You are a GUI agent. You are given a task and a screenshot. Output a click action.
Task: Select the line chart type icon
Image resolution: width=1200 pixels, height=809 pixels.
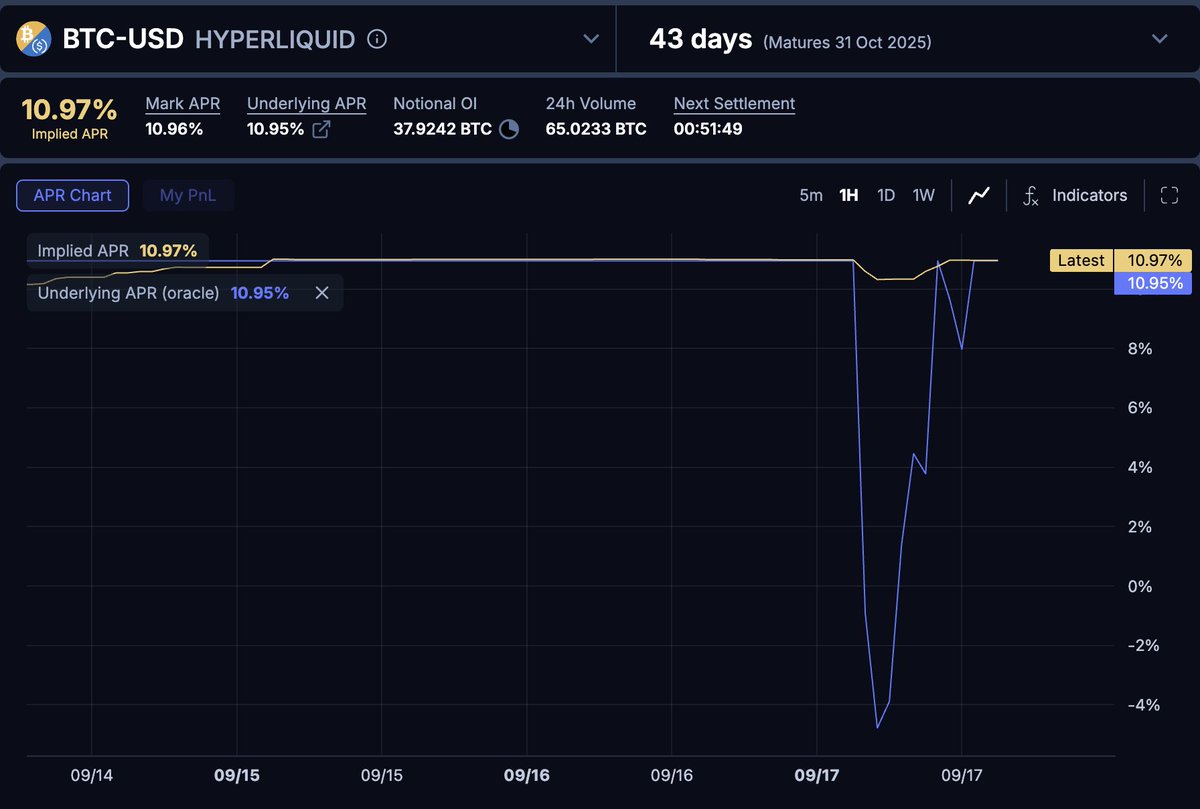click(978, 195)
